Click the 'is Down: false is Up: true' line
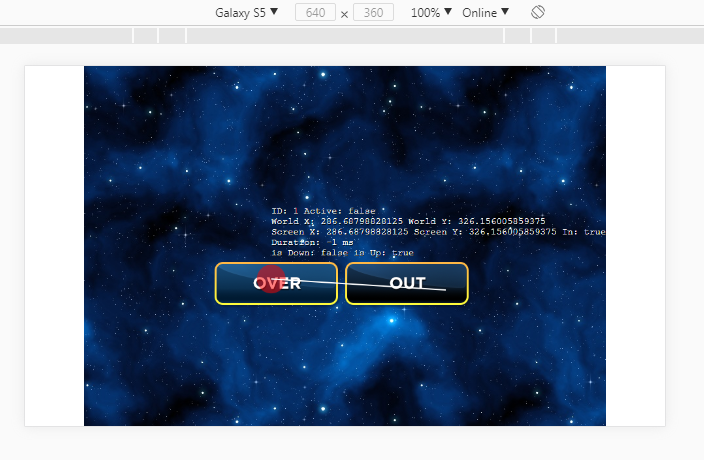 click(x=342, y=253)
